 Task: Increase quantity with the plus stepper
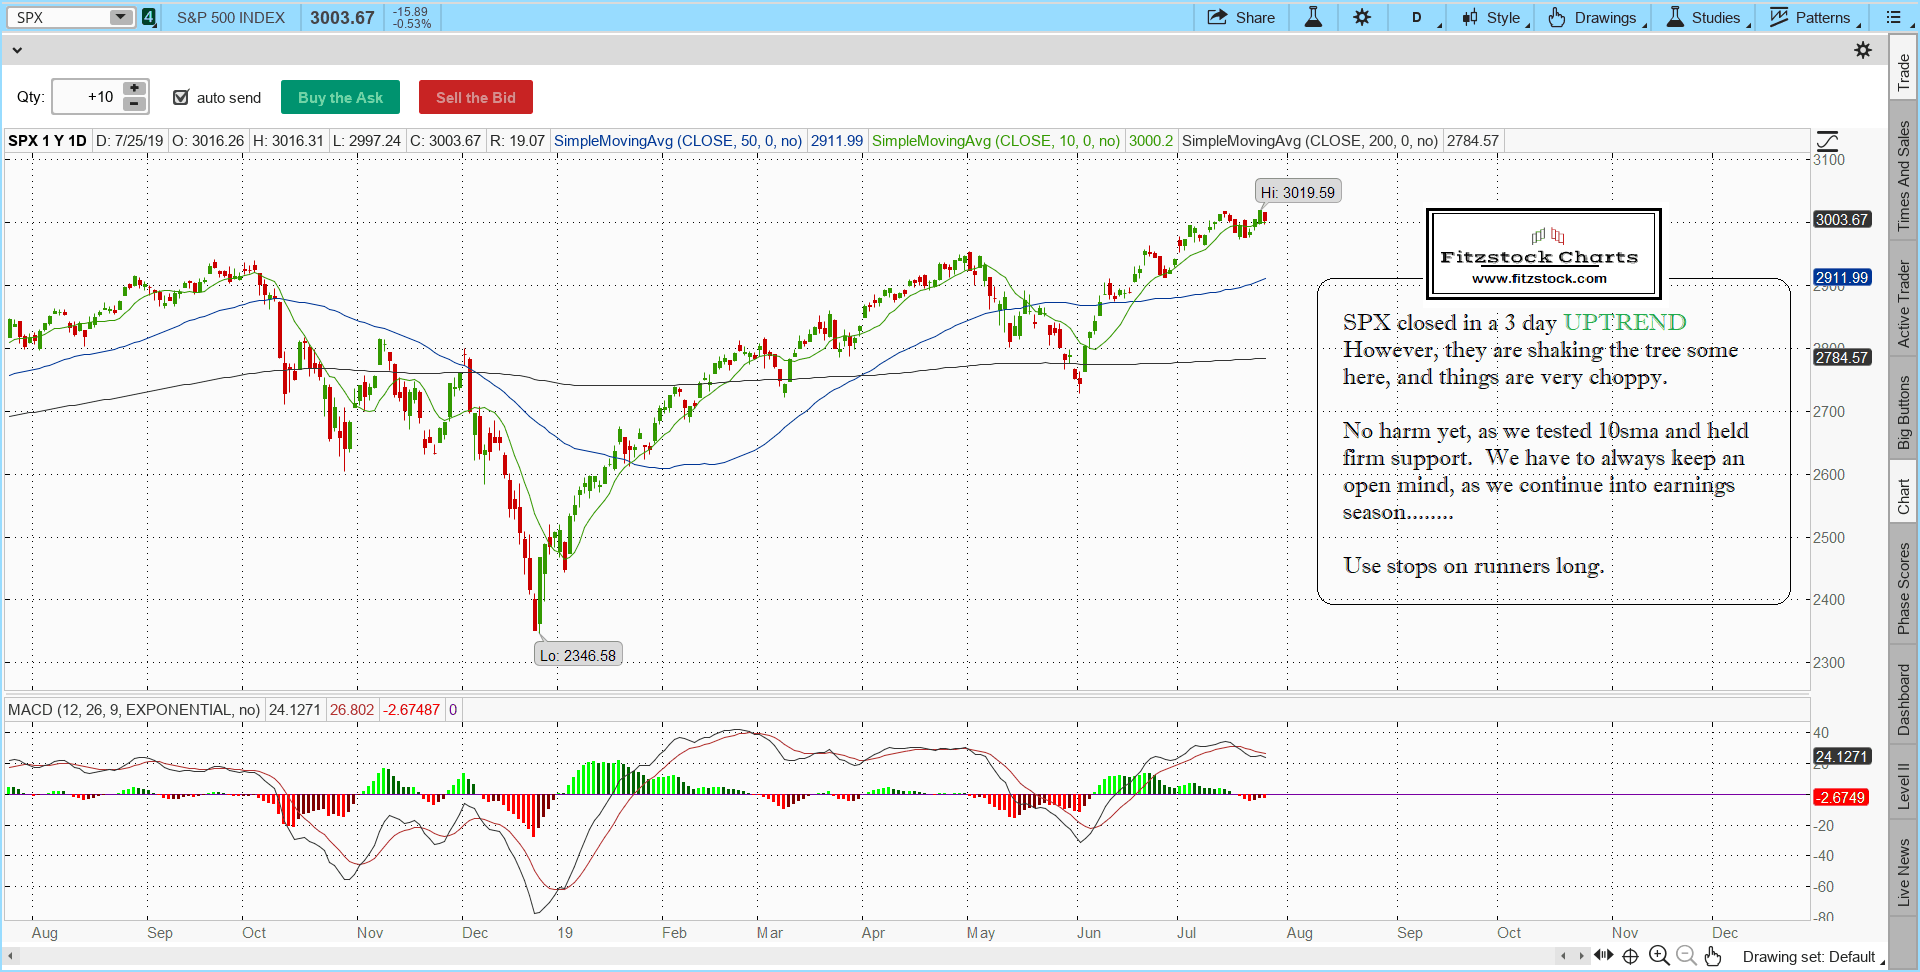point(134,89)
